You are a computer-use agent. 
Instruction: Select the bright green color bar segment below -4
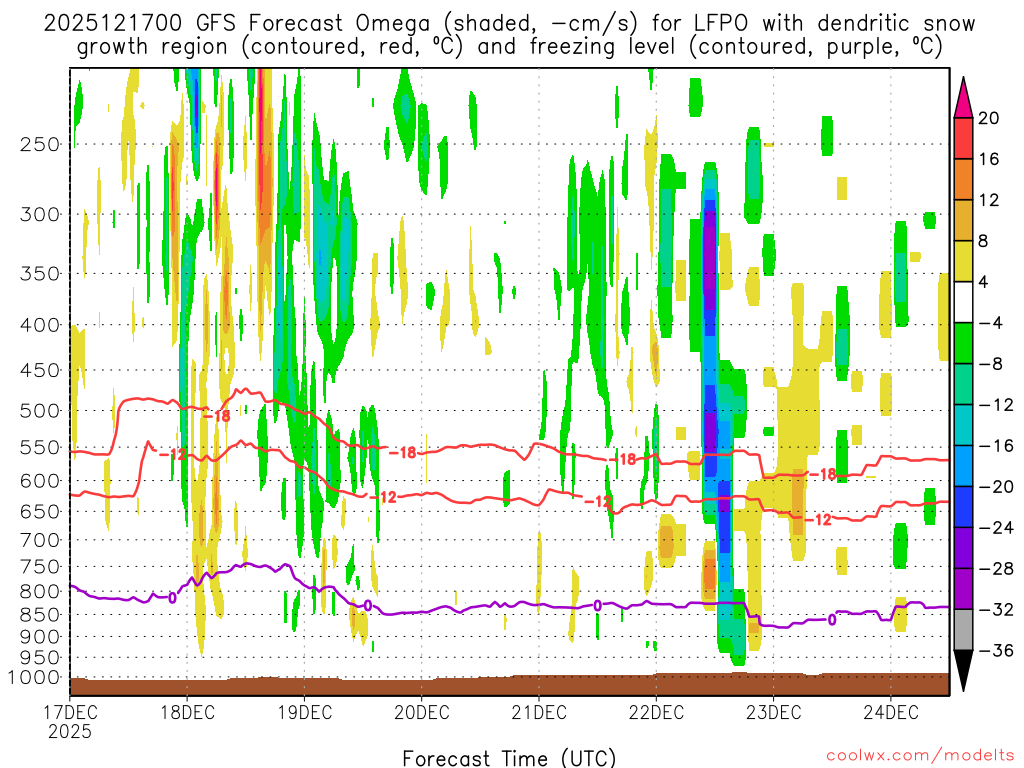(963, 343)
